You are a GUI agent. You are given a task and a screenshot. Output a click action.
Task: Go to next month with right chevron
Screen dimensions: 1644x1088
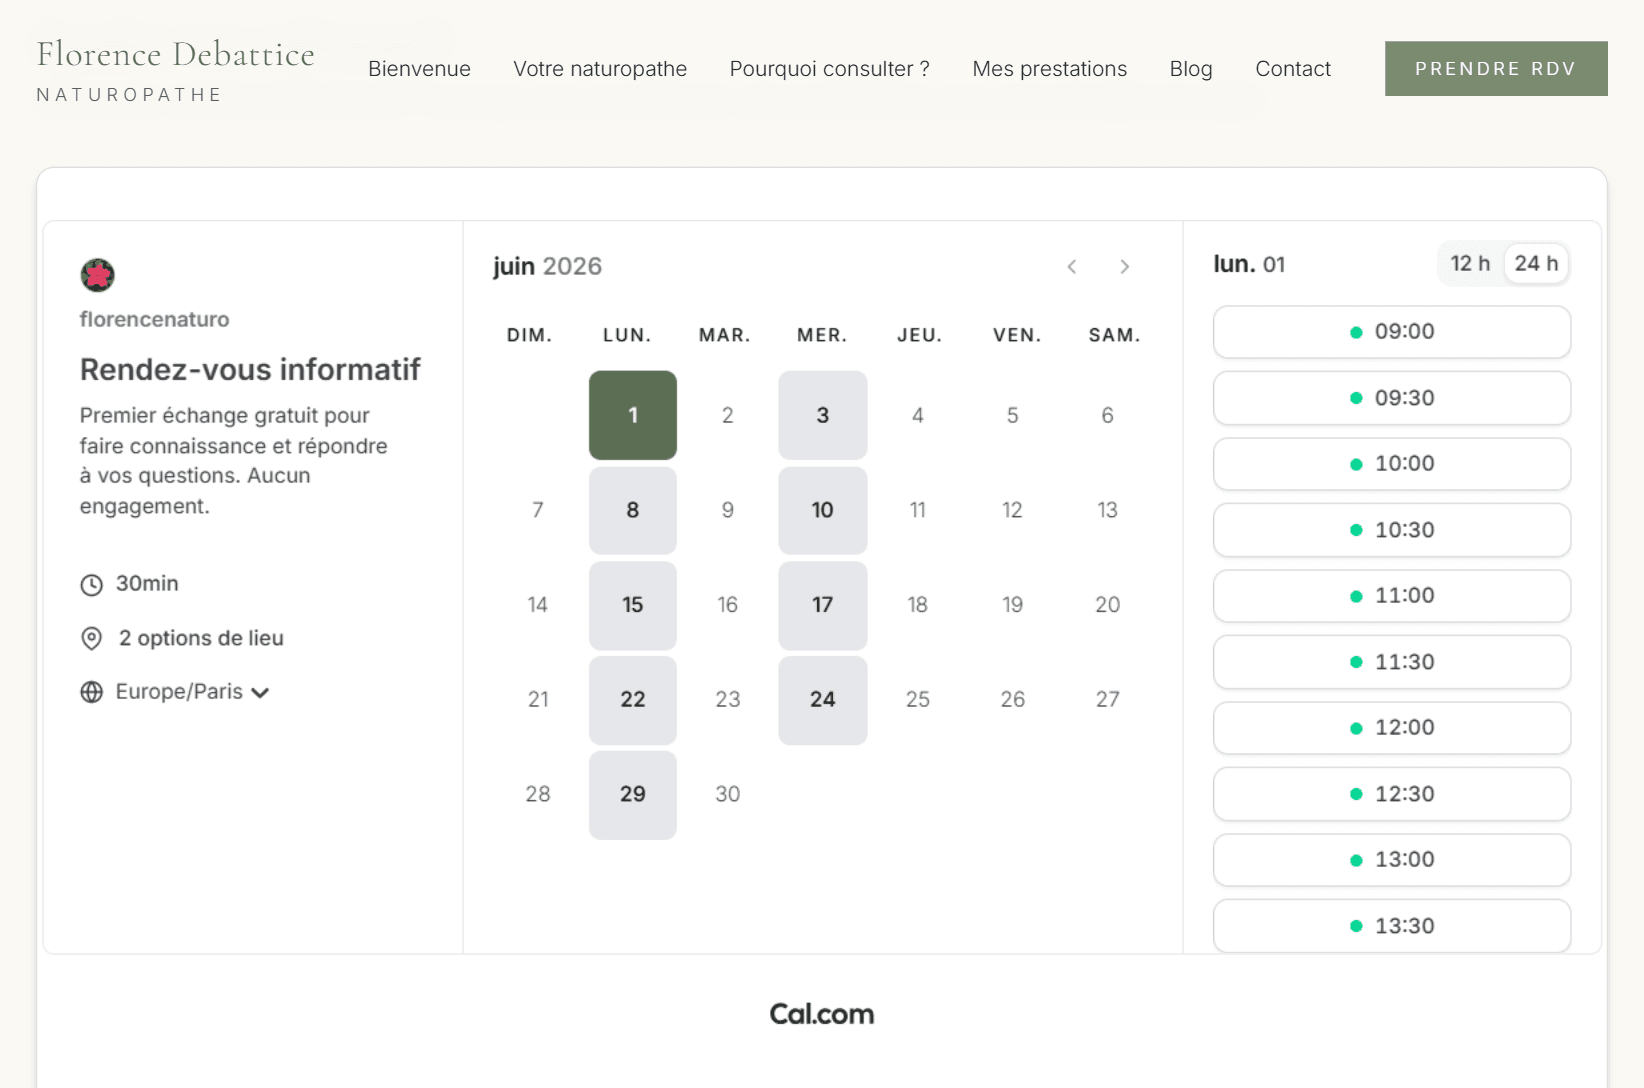pos(1125,266)
